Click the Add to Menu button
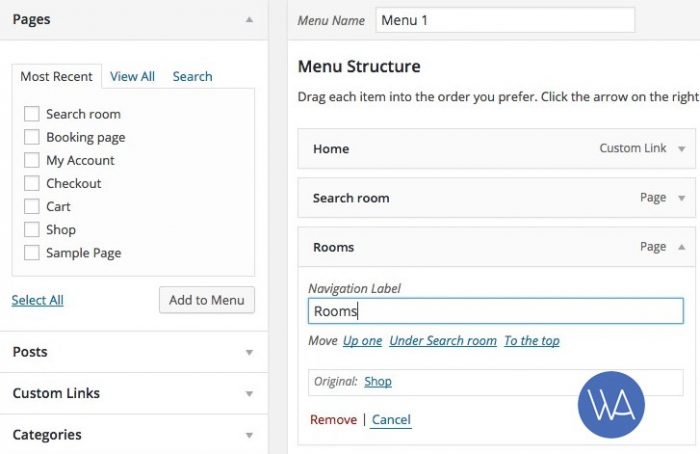700x454 pixels. (x=207, y=300)
